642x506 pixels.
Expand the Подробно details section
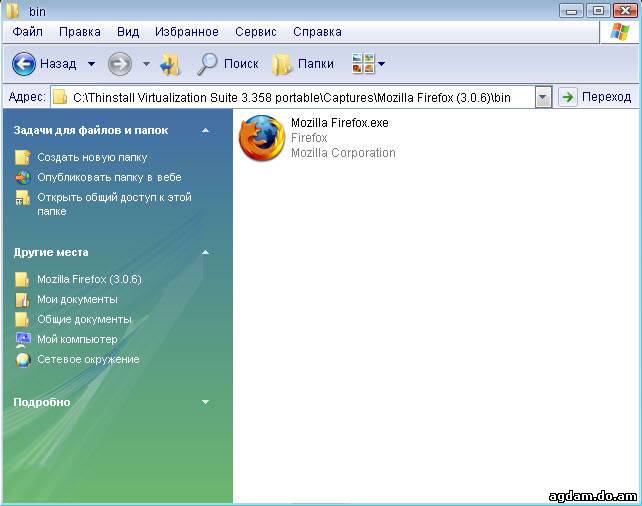pyautogui.click(x=206, y=402)
